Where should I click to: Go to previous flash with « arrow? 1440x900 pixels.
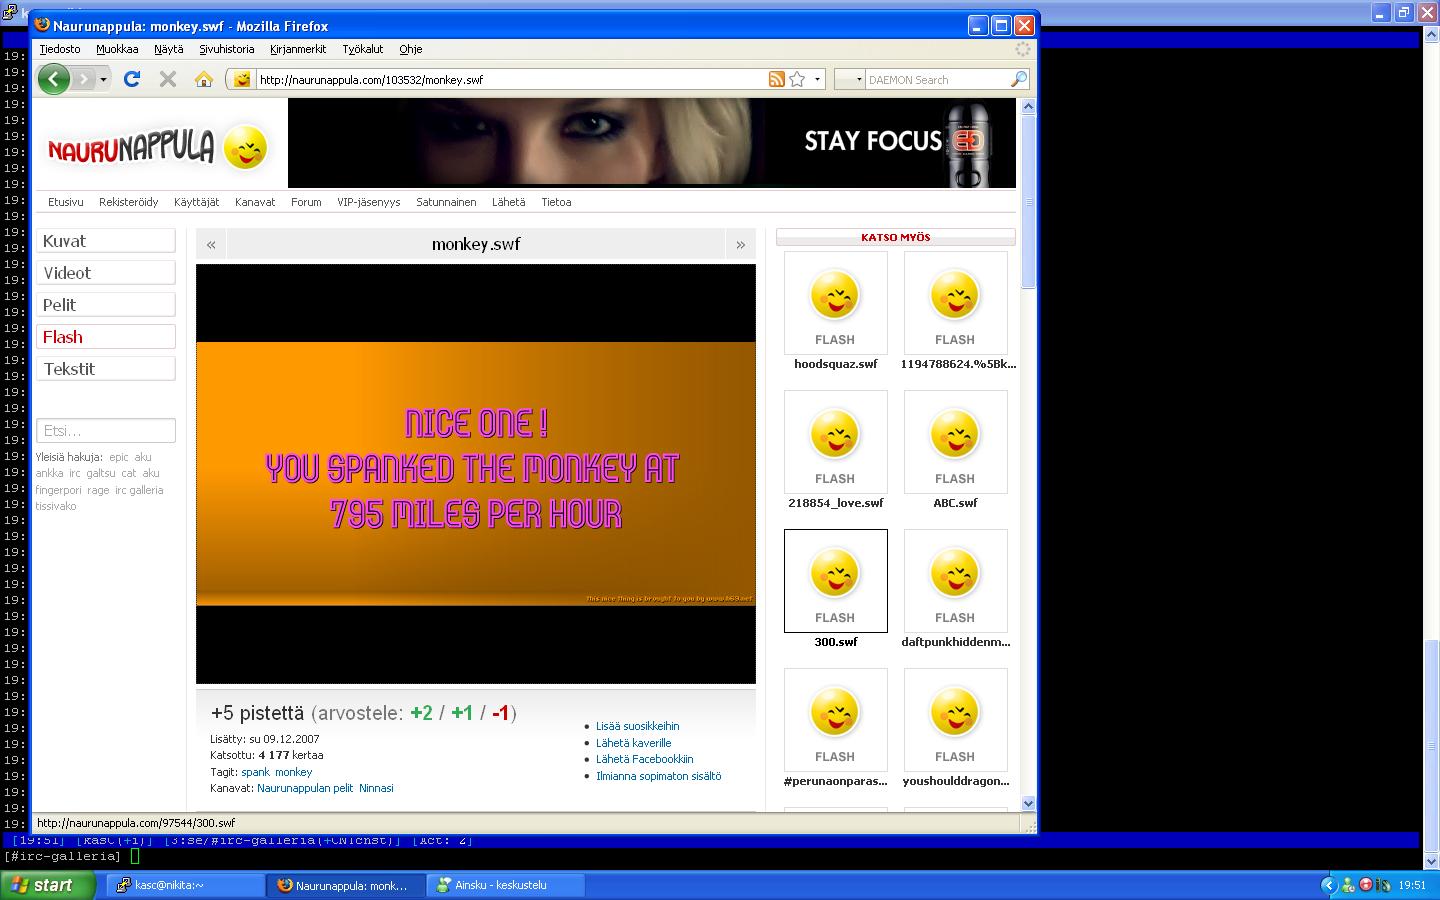click(211, 244)
